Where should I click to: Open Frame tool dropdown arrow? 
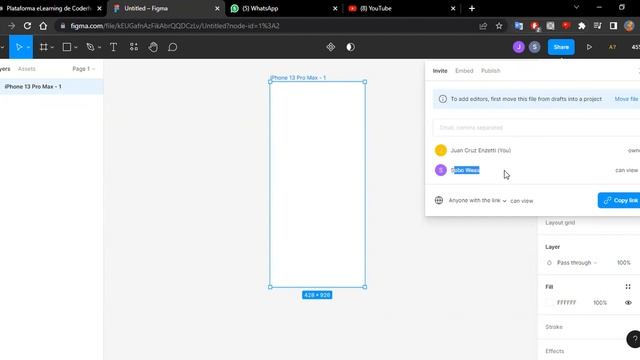[52, 48]
